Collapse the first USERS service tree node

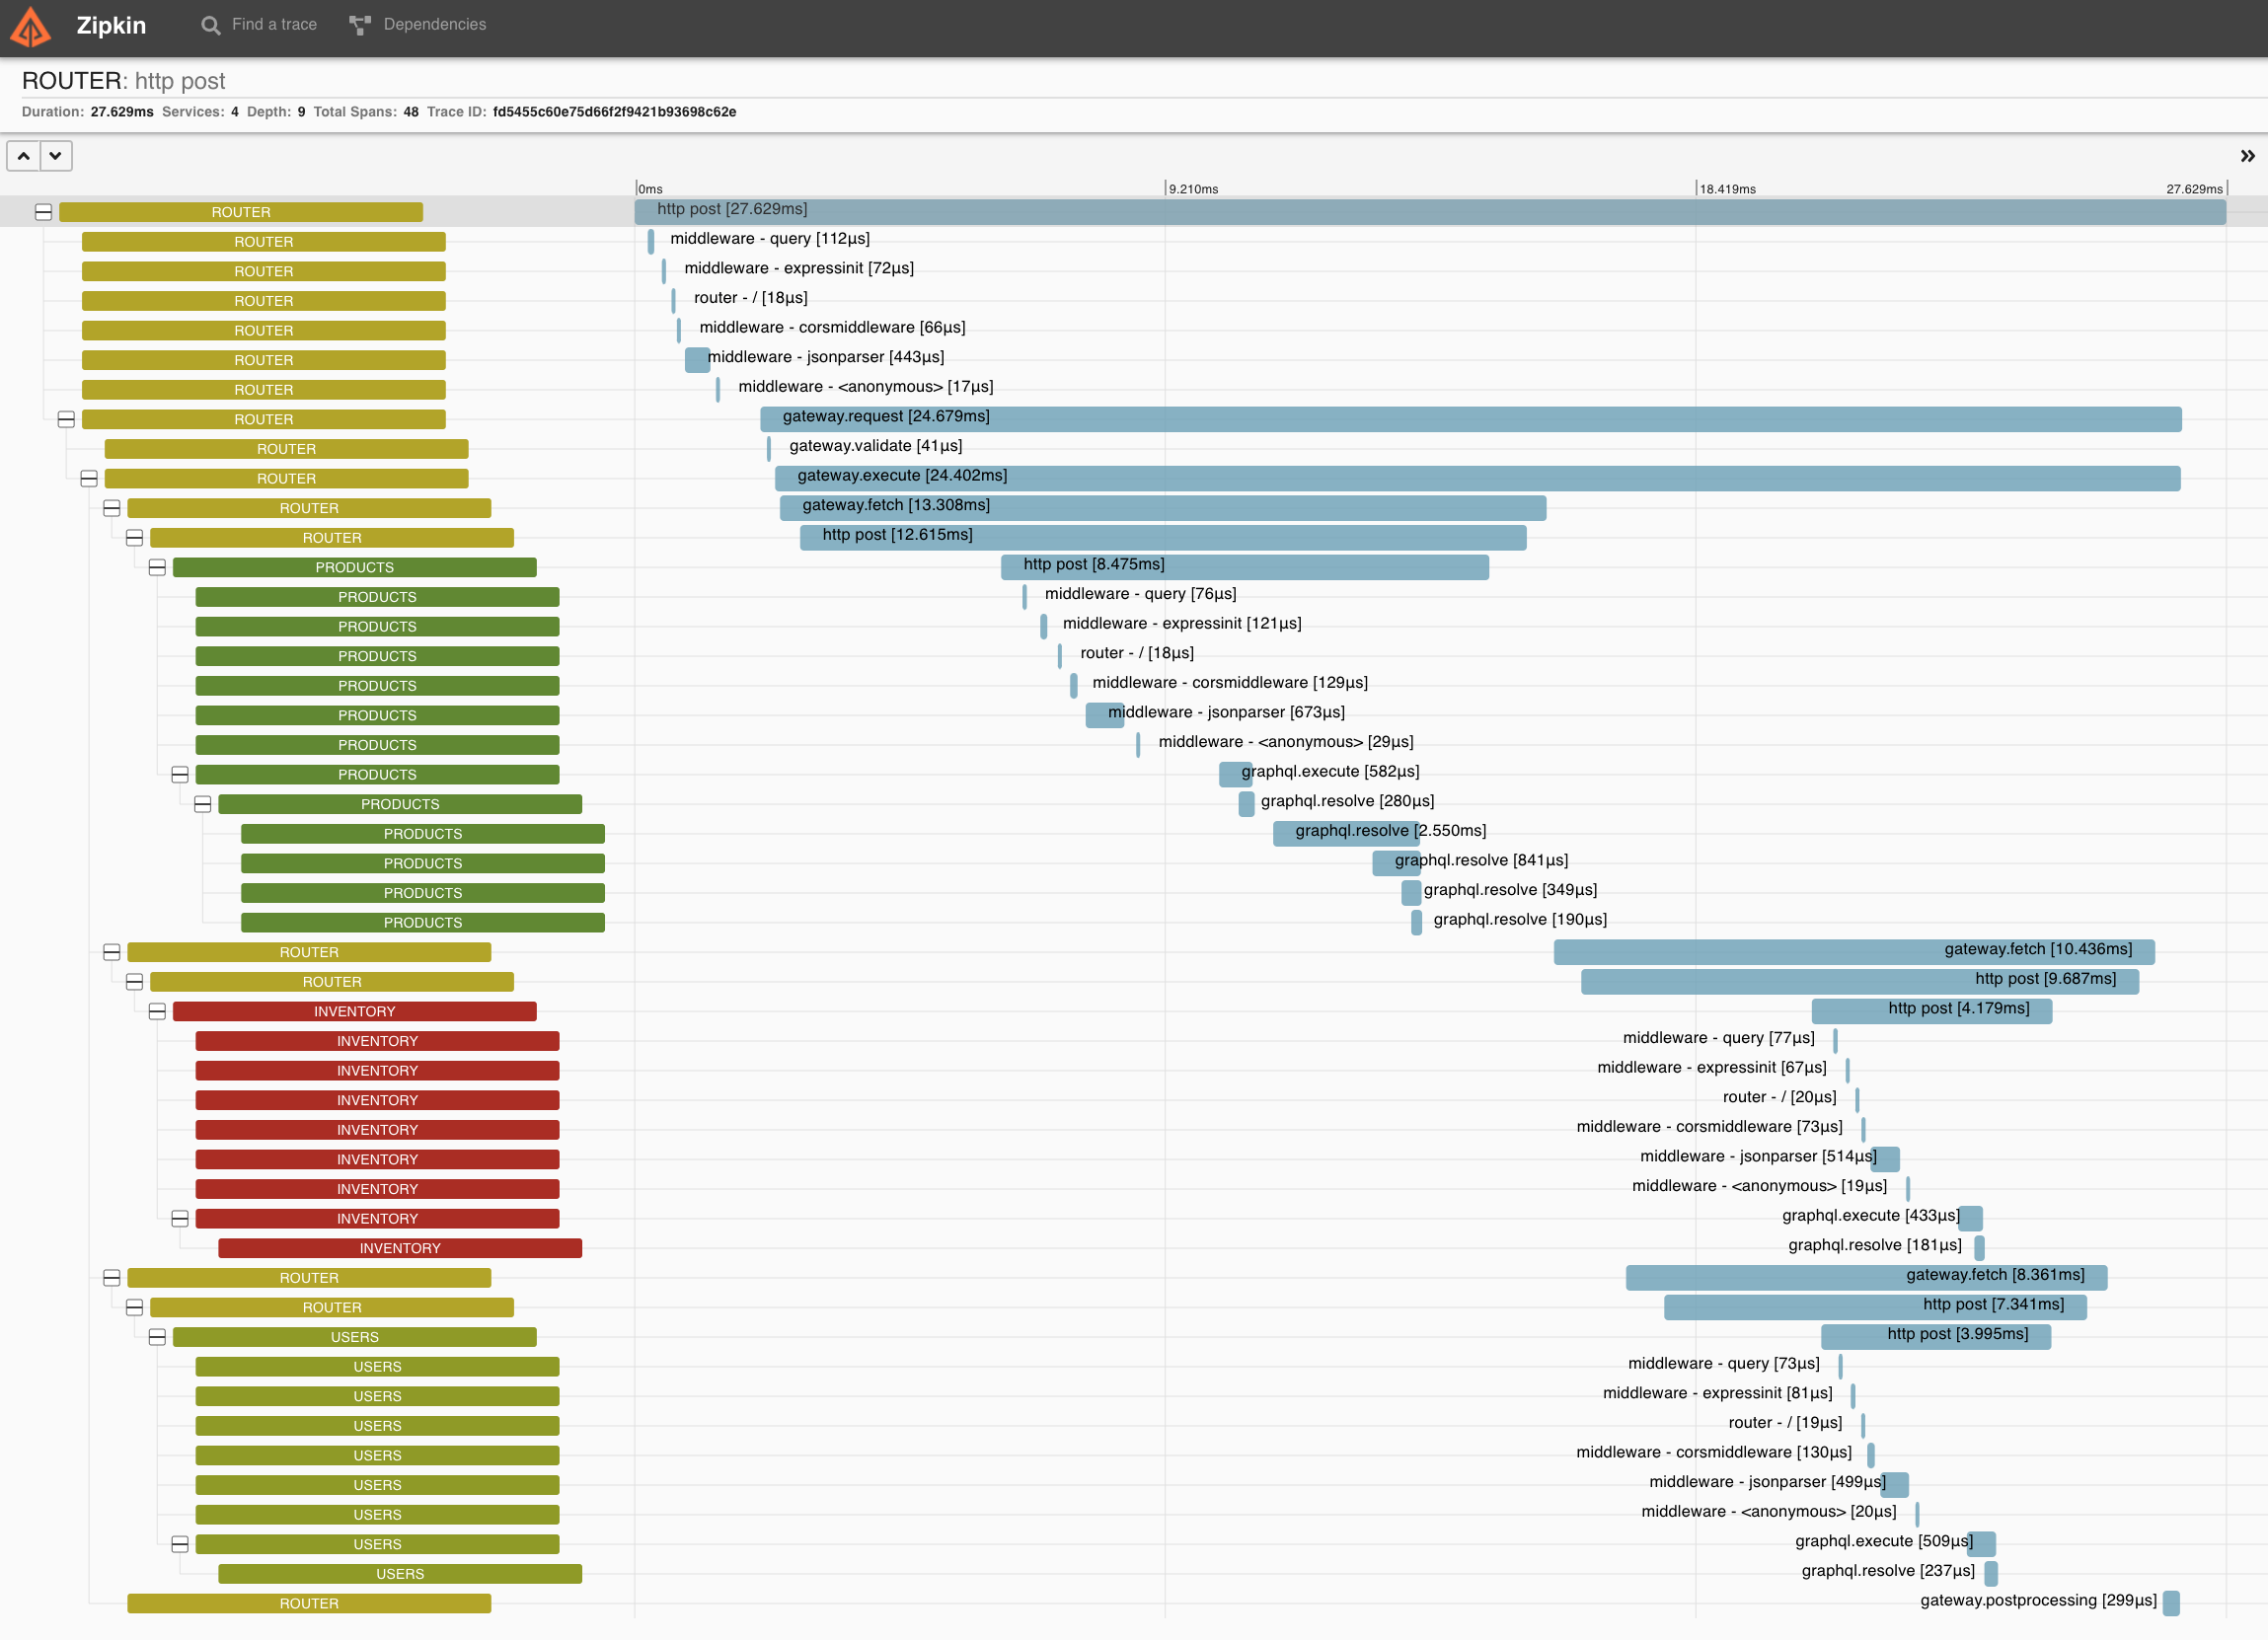click(x=157, y=1338)
